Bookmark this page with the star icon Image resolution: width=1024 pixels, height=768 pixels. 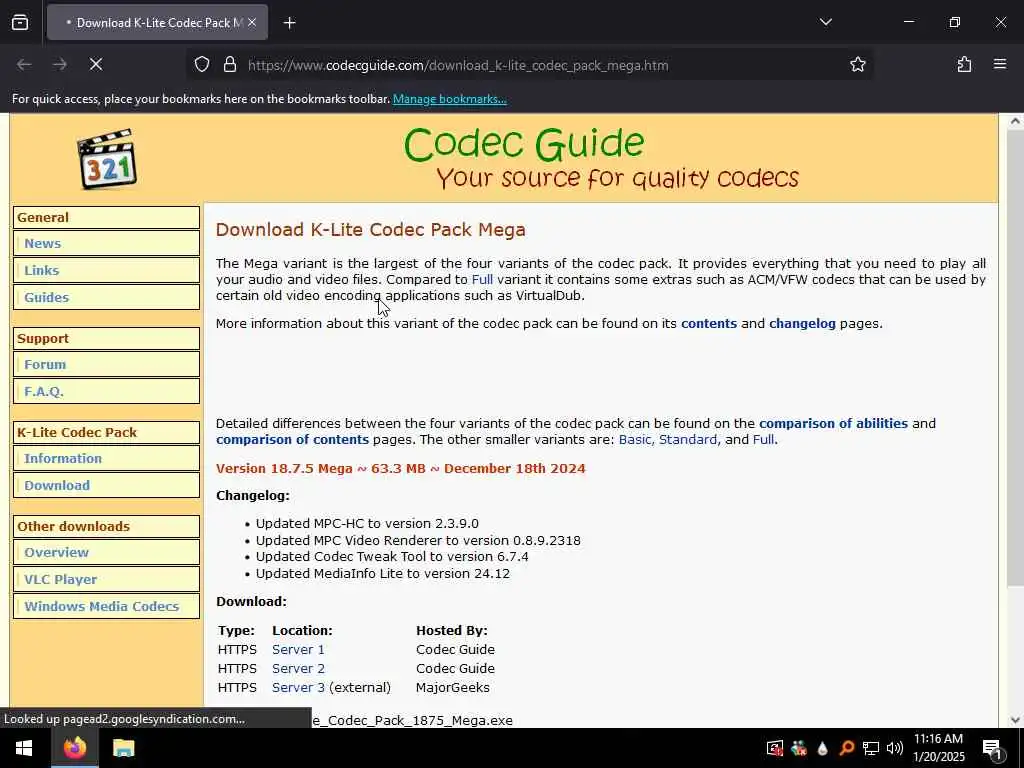pos(857,64)
